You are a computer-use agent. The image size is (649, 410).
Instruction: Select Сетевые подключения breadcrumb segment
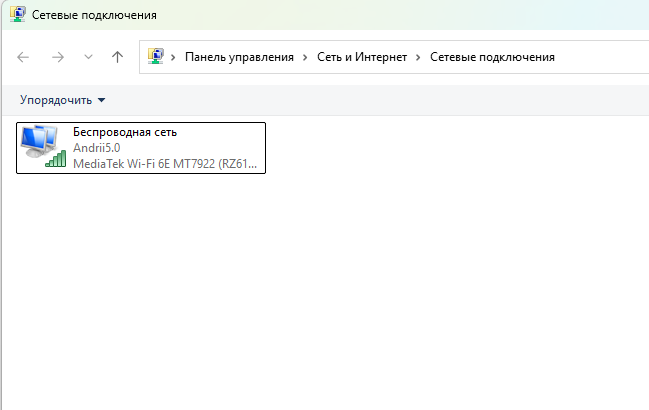[x=492, y=57]
